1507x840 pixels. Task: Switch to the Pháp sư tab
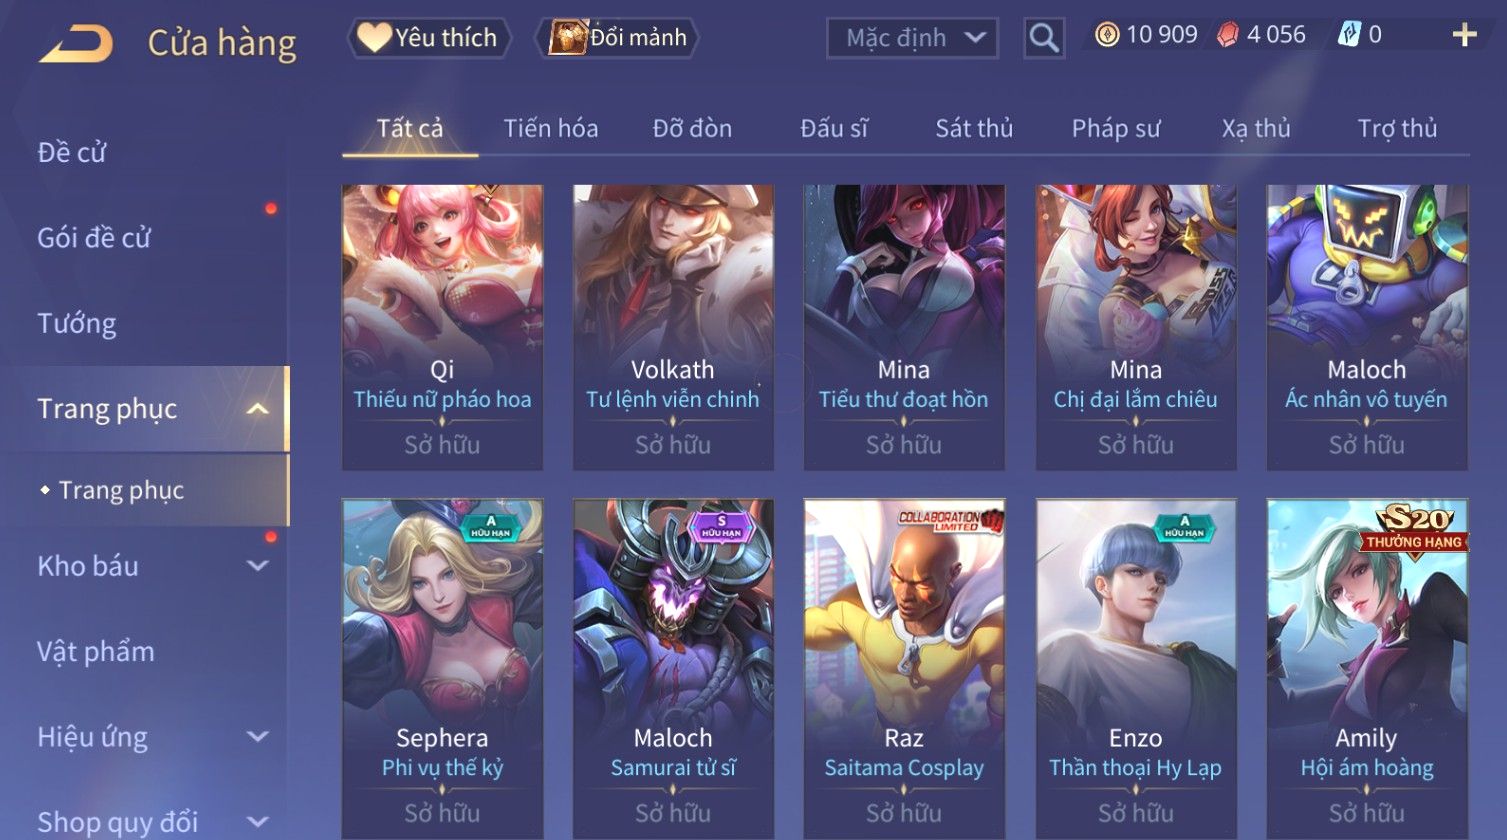pos(1116,128)
